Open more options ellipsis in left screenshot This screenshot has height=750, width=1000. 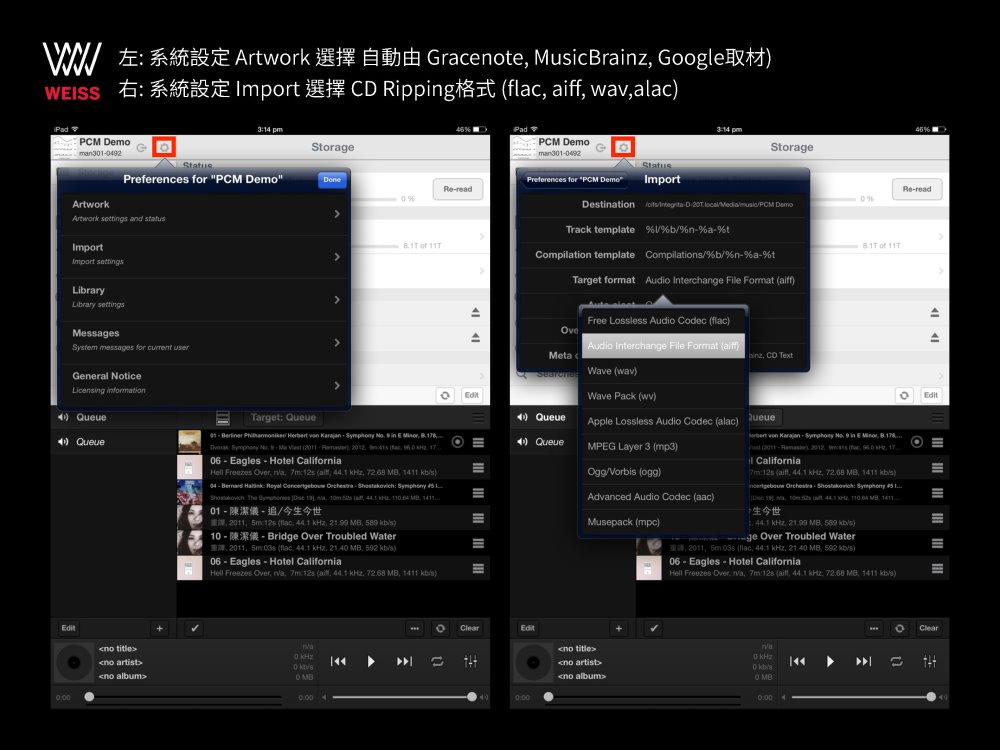coord(415,628)
